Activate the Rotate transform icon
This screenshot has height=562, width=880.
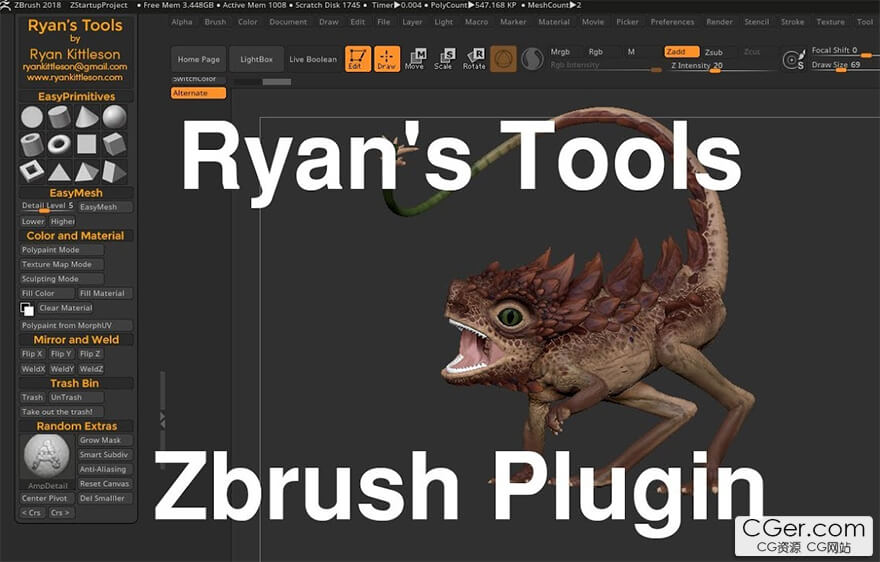click(474, 59)
